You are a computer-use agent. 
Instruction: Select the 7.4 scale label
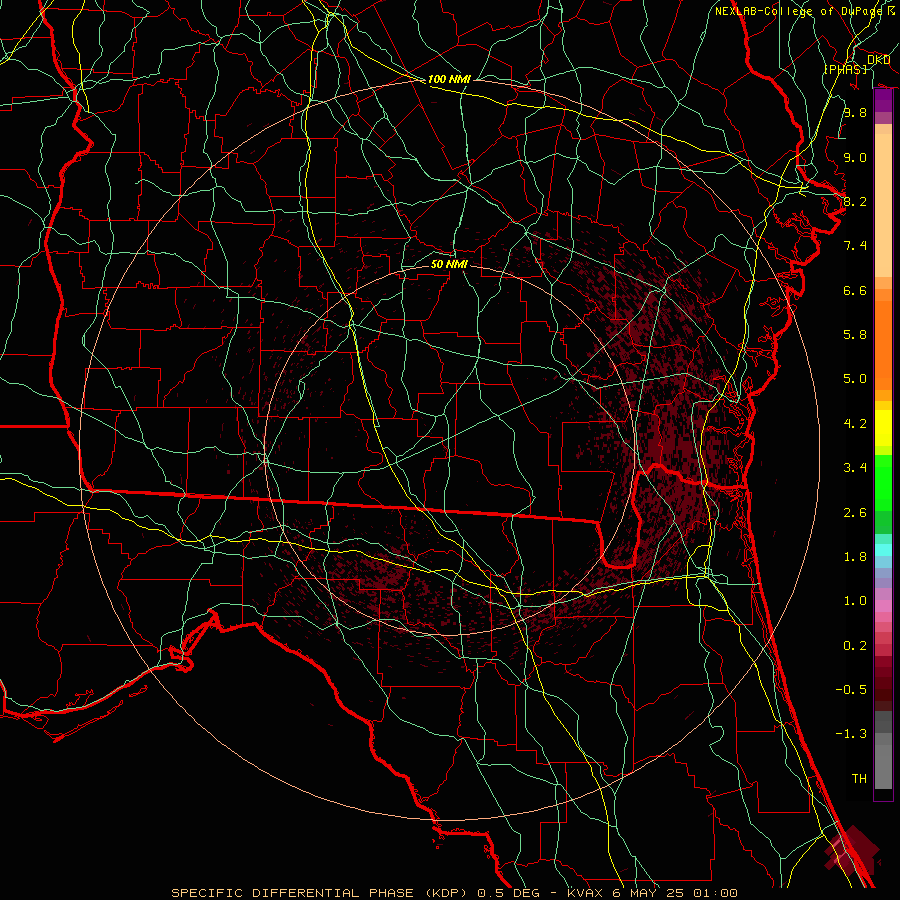[855, 246]
